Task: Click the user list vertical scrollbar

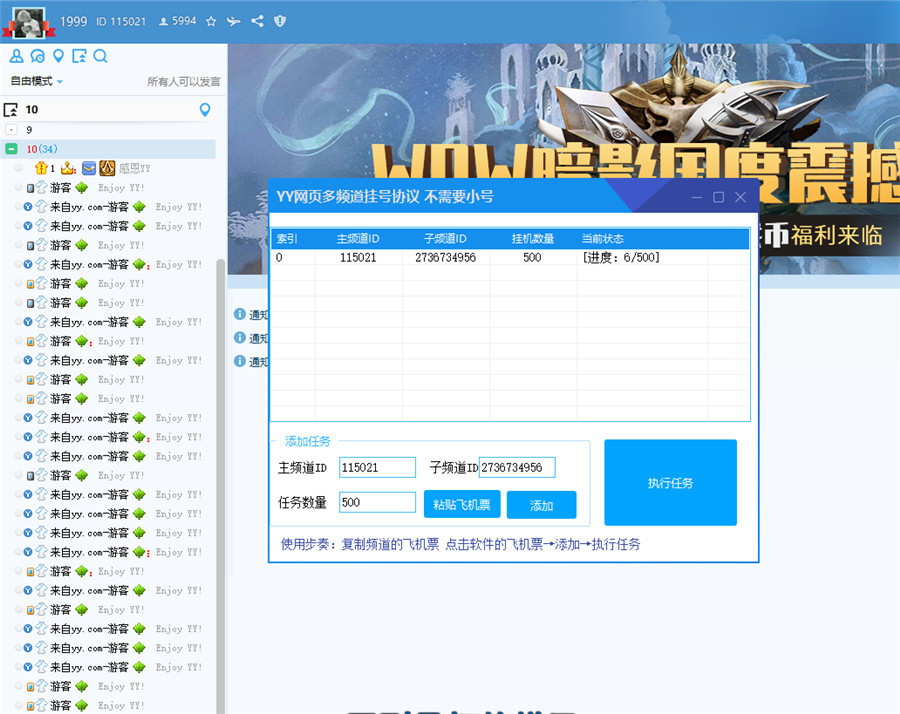Action: [x=221, y=486]
